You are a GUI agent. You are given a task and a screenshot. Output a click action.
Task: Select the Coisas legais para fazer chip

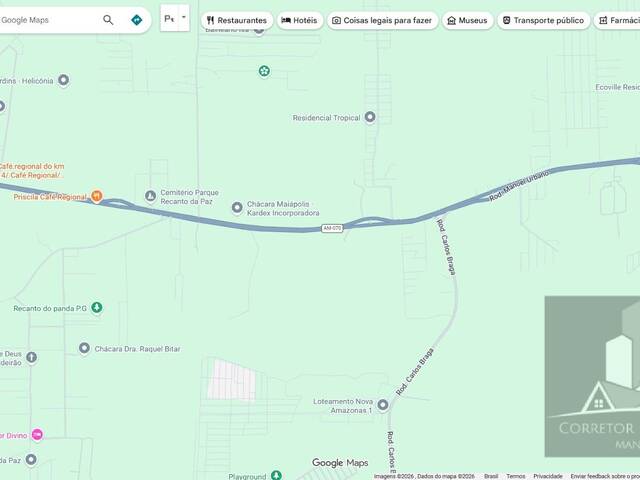click(x=382, y=20)
